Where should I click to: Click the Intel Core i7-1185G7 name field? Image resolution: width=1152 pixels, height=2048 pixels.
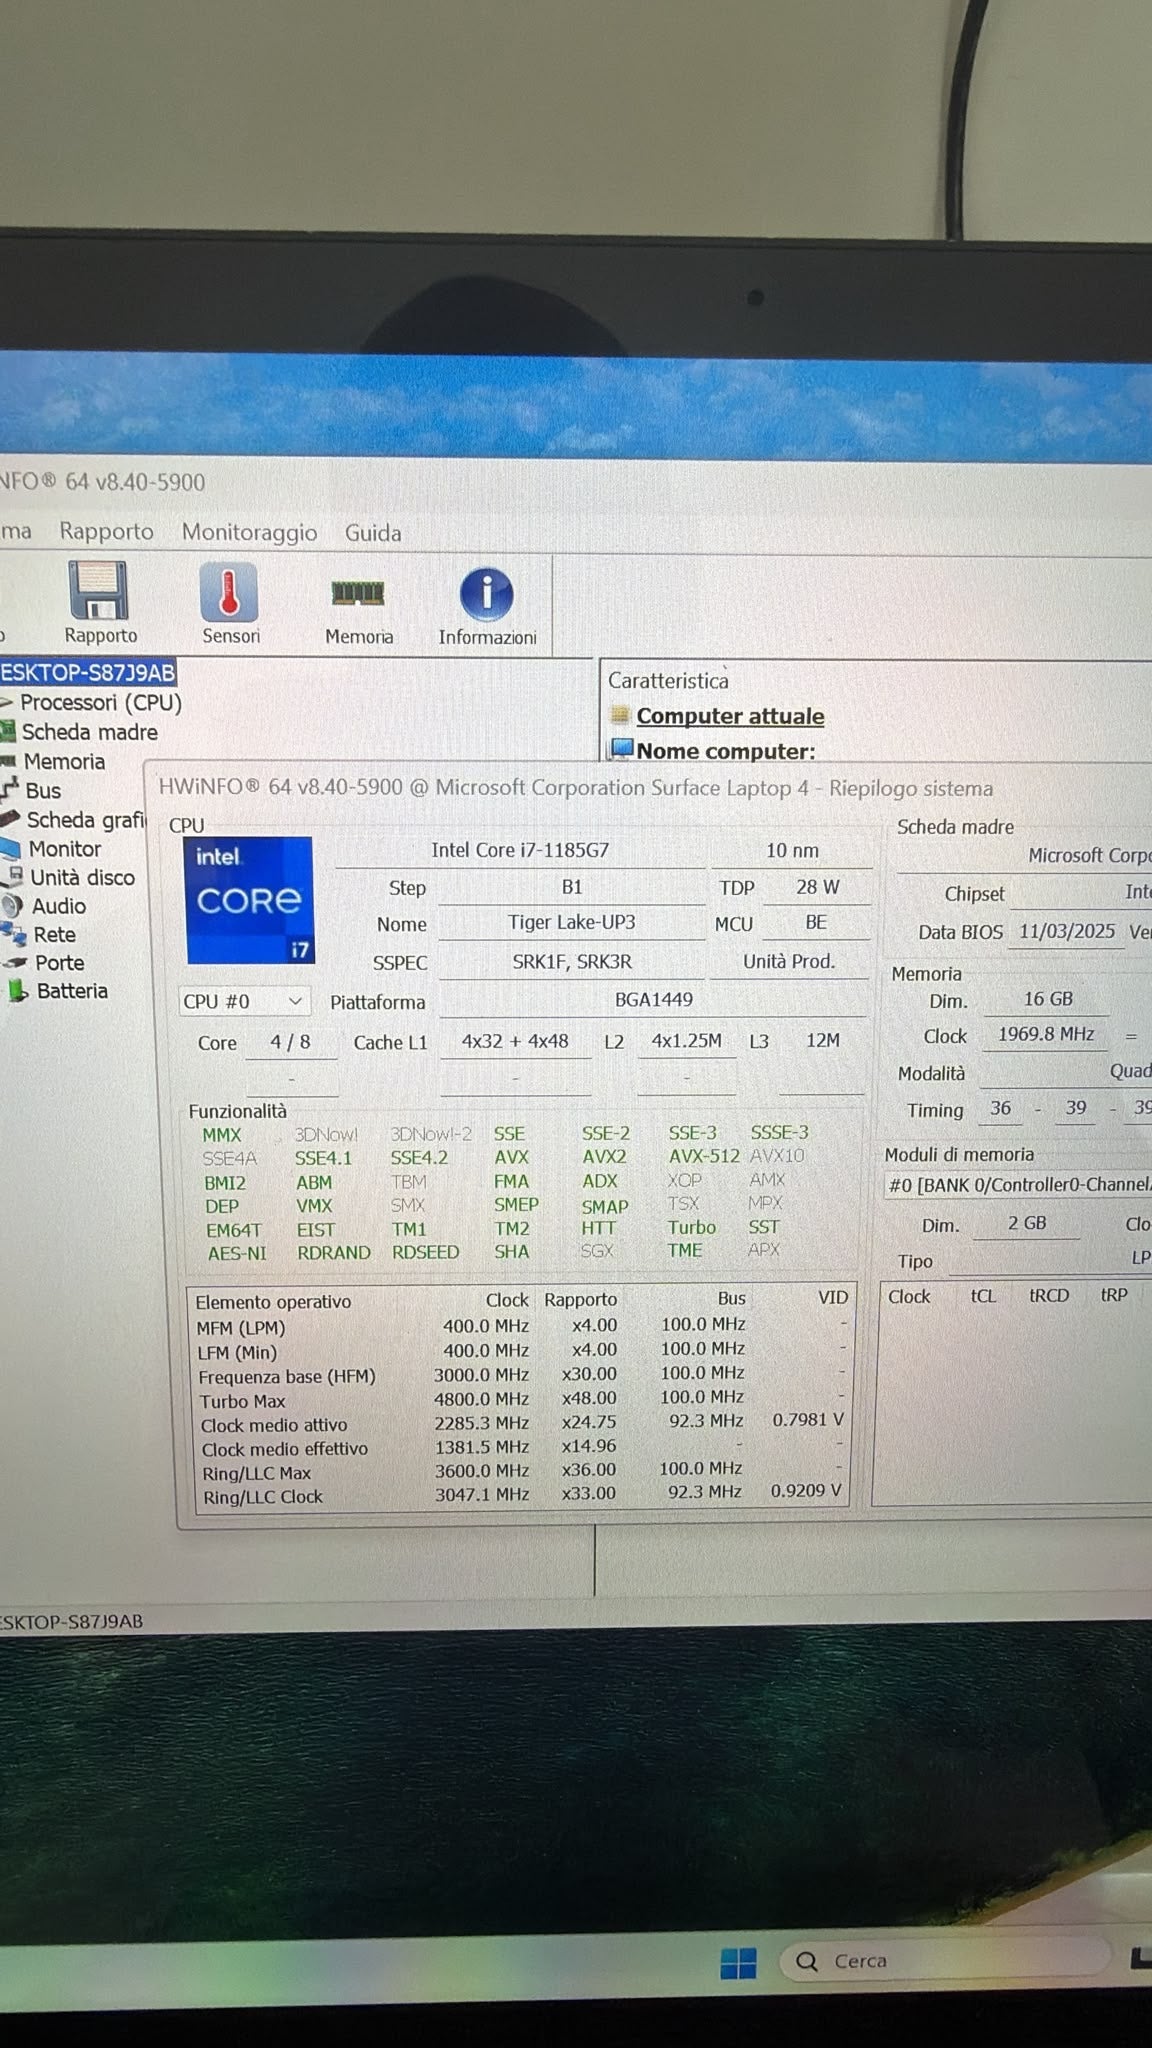(520, 850)
